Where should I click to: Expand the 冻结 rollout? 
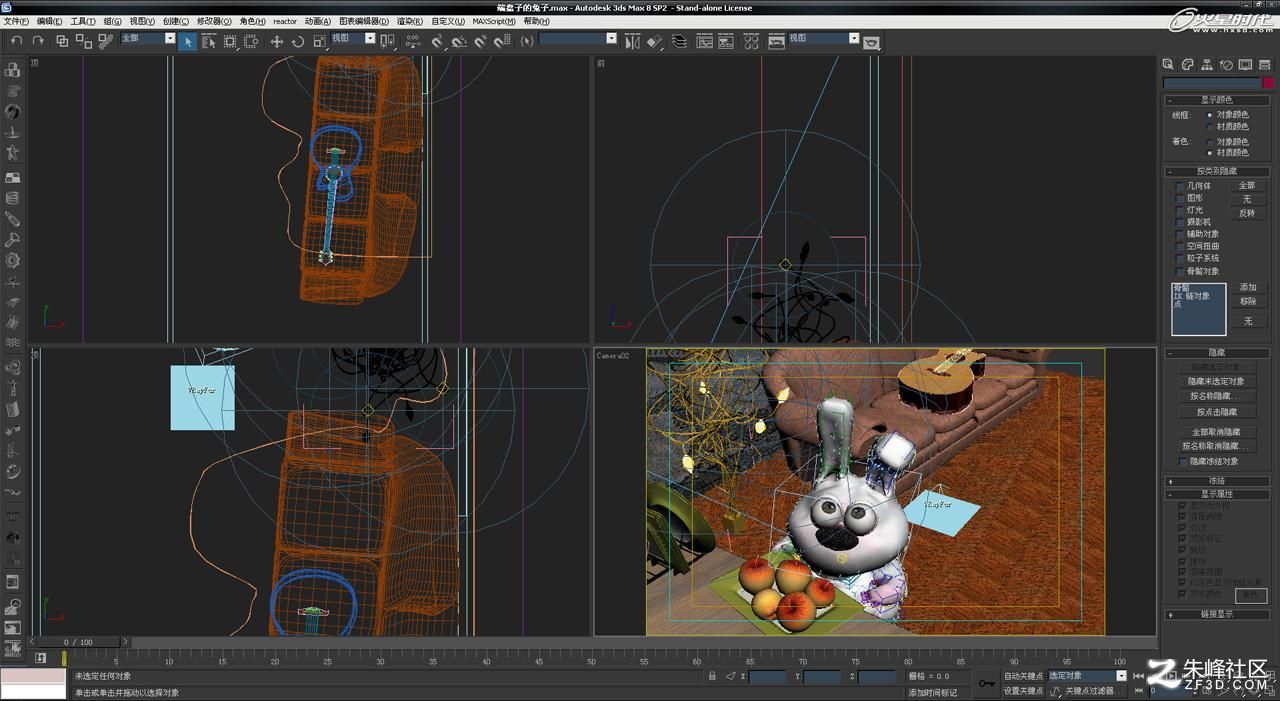click(1216, 481)
